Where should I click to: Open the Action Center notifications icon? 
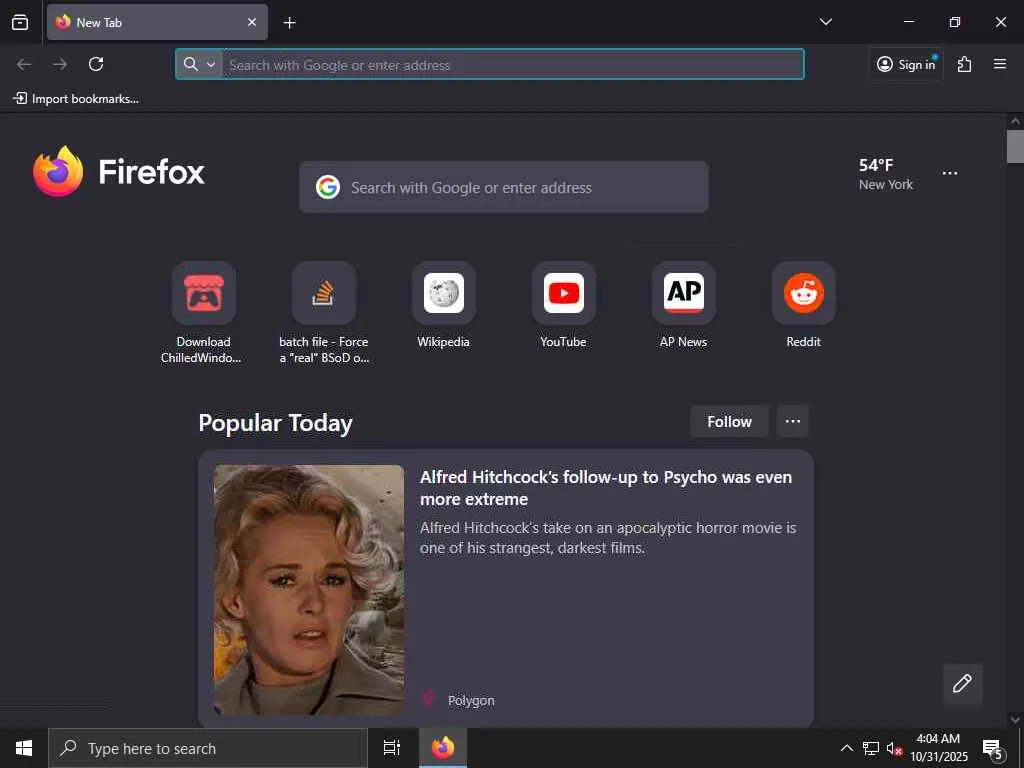tap(991, 748)
